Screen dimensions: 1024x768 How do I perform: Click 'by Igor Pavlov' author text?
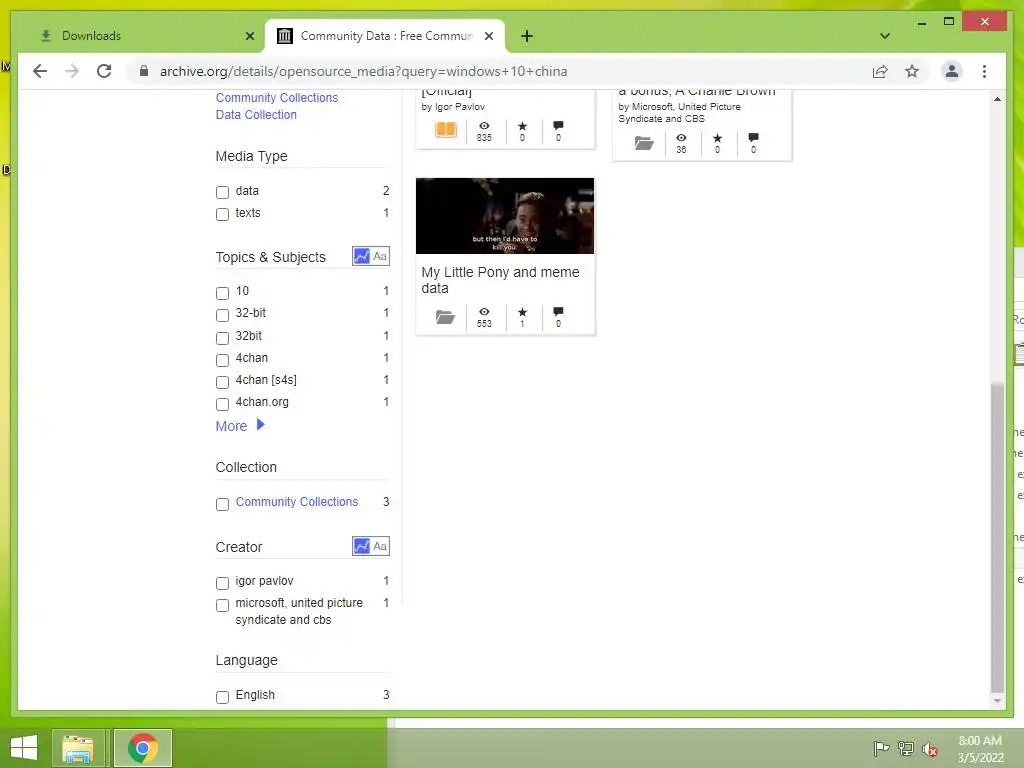(453, 106)
